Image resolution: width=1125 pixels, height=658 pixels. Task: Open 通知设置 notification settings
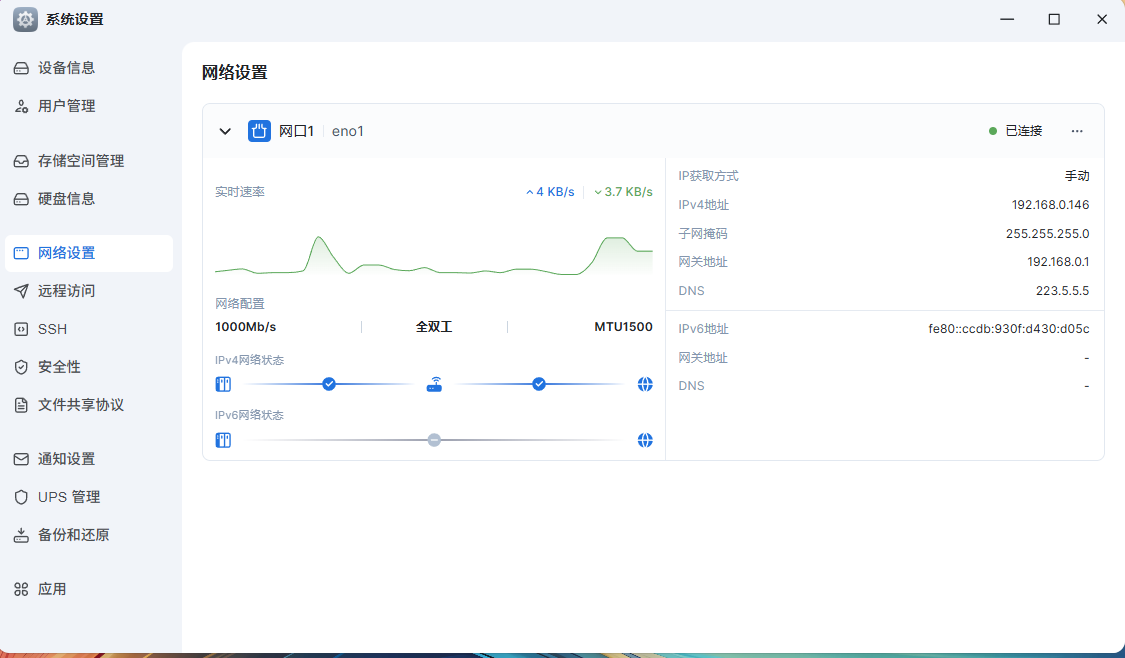pyautogui.click(x=67, y=458)
